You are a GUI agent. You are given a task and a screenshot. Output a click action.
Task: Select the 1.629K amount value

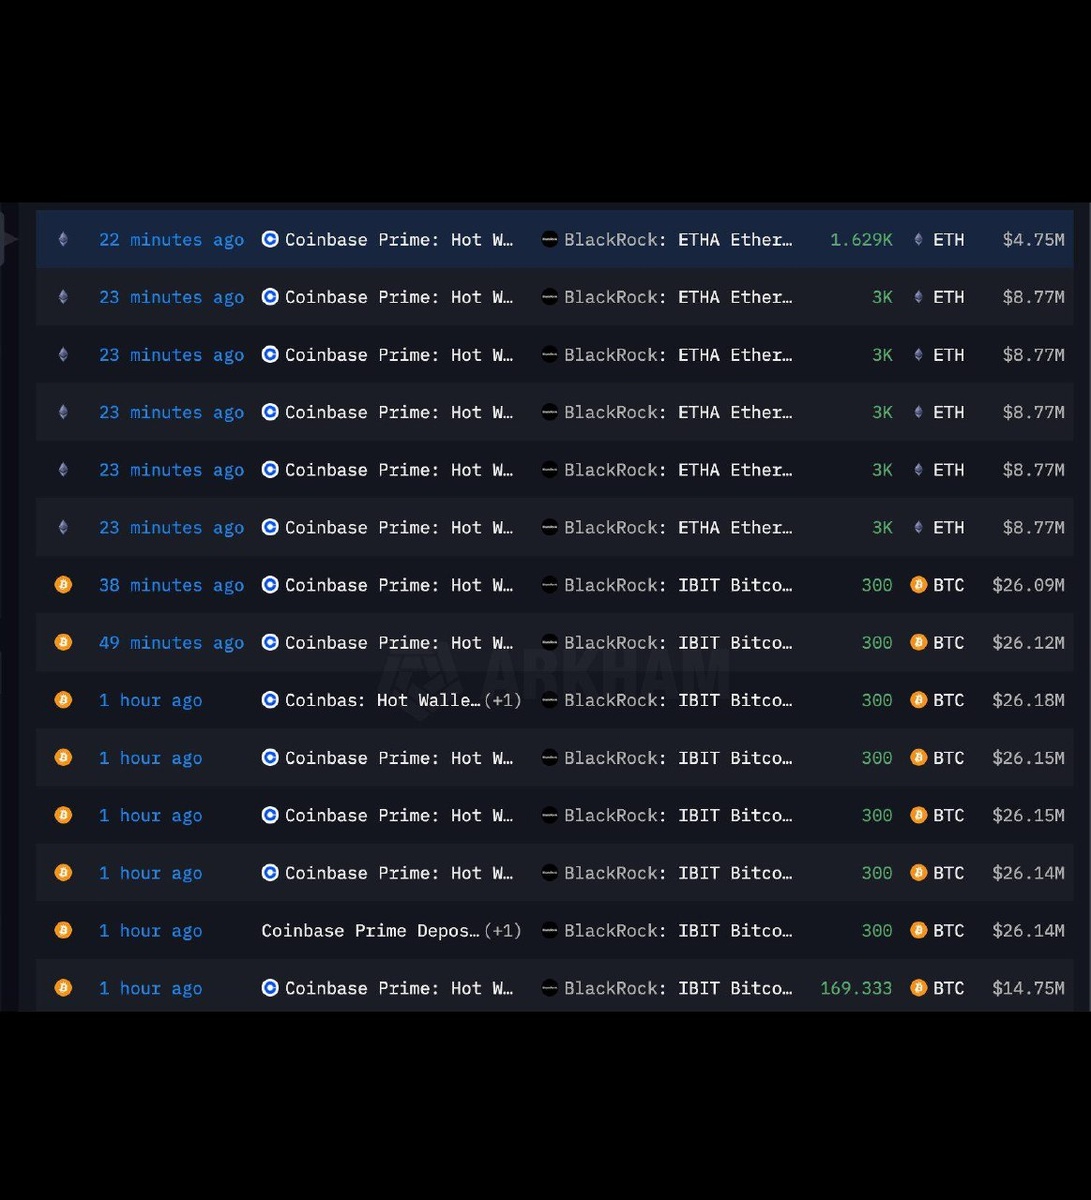coord(861,240)
